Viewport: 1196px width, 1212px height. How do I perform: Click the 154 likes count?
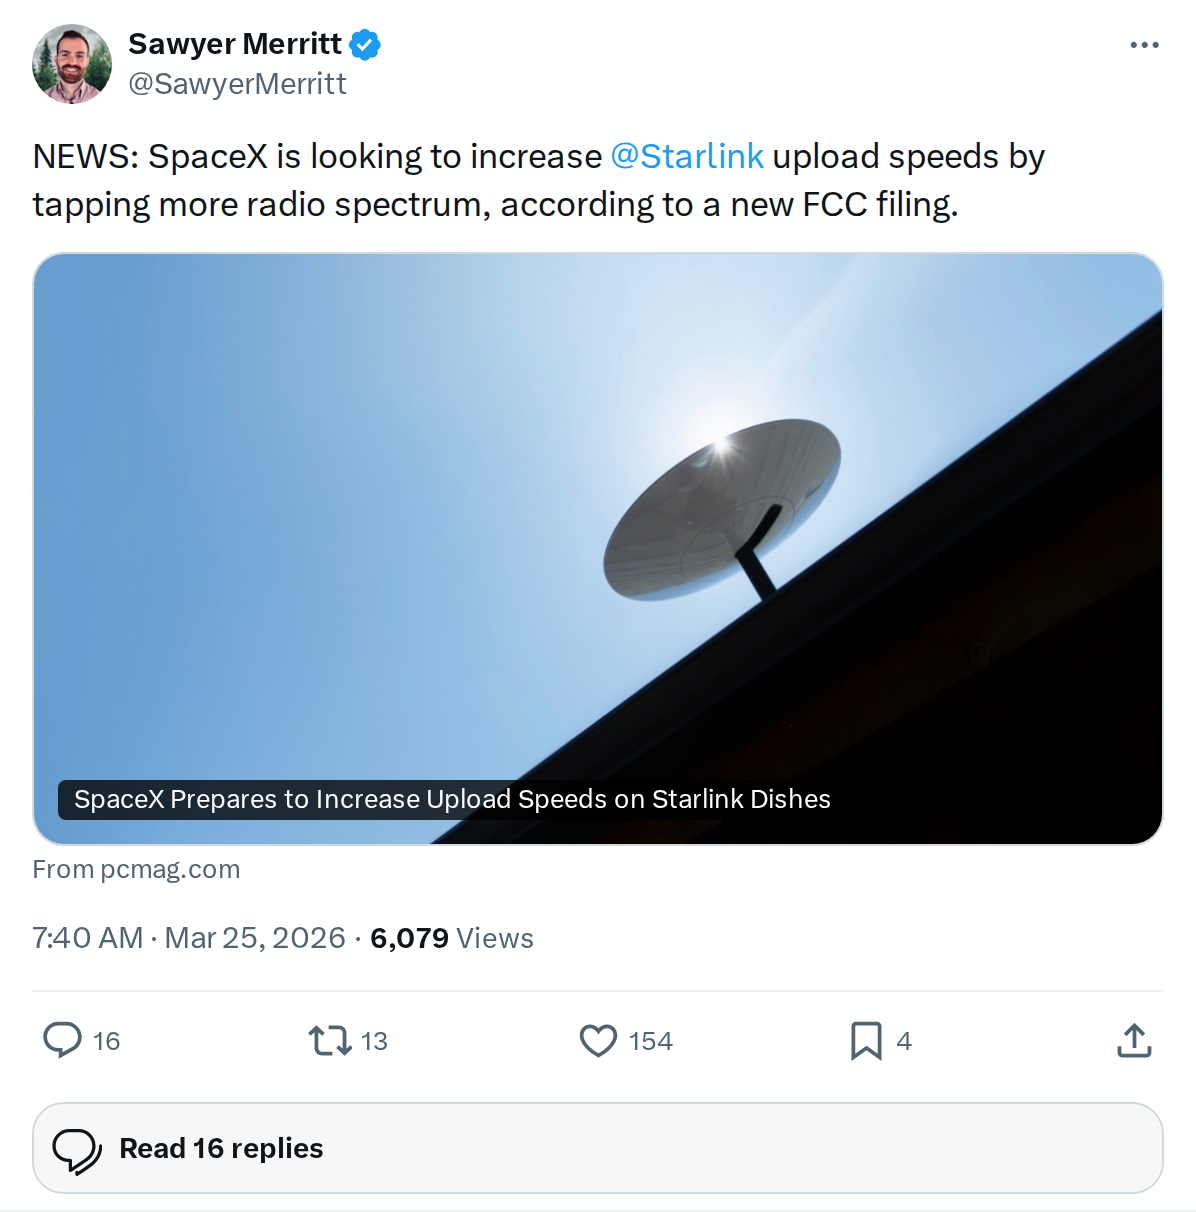pyautogui.click(x=649, y=1041)
